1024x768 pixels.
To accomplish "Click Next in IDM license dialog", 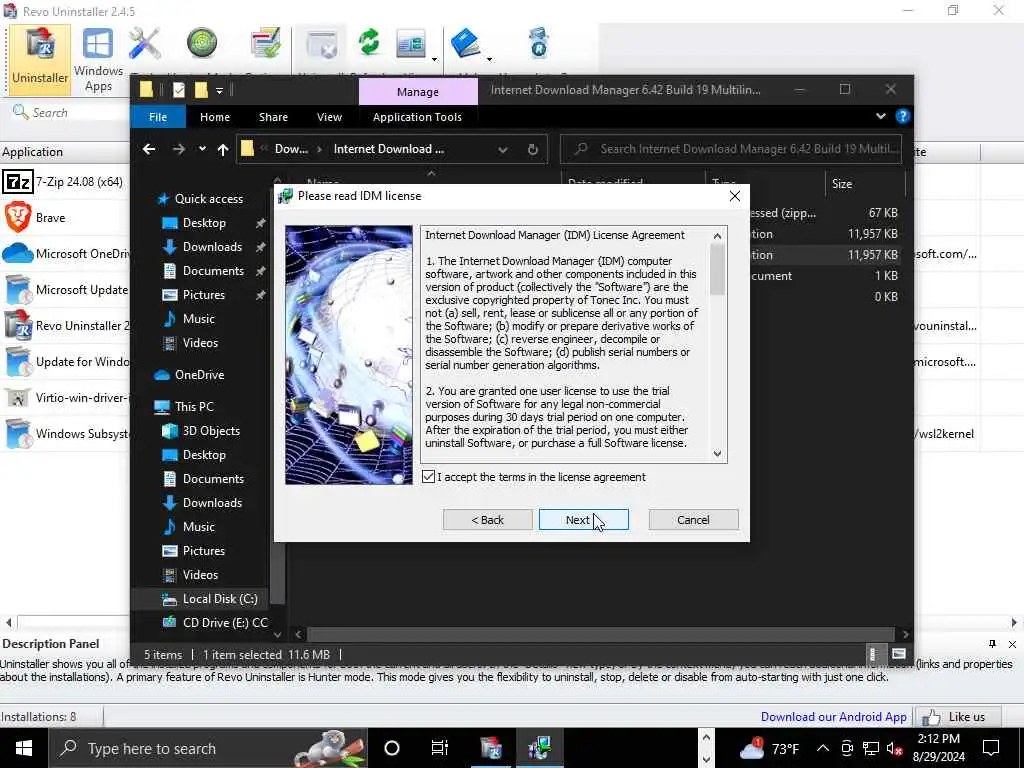I will click(x=584, y=520).
